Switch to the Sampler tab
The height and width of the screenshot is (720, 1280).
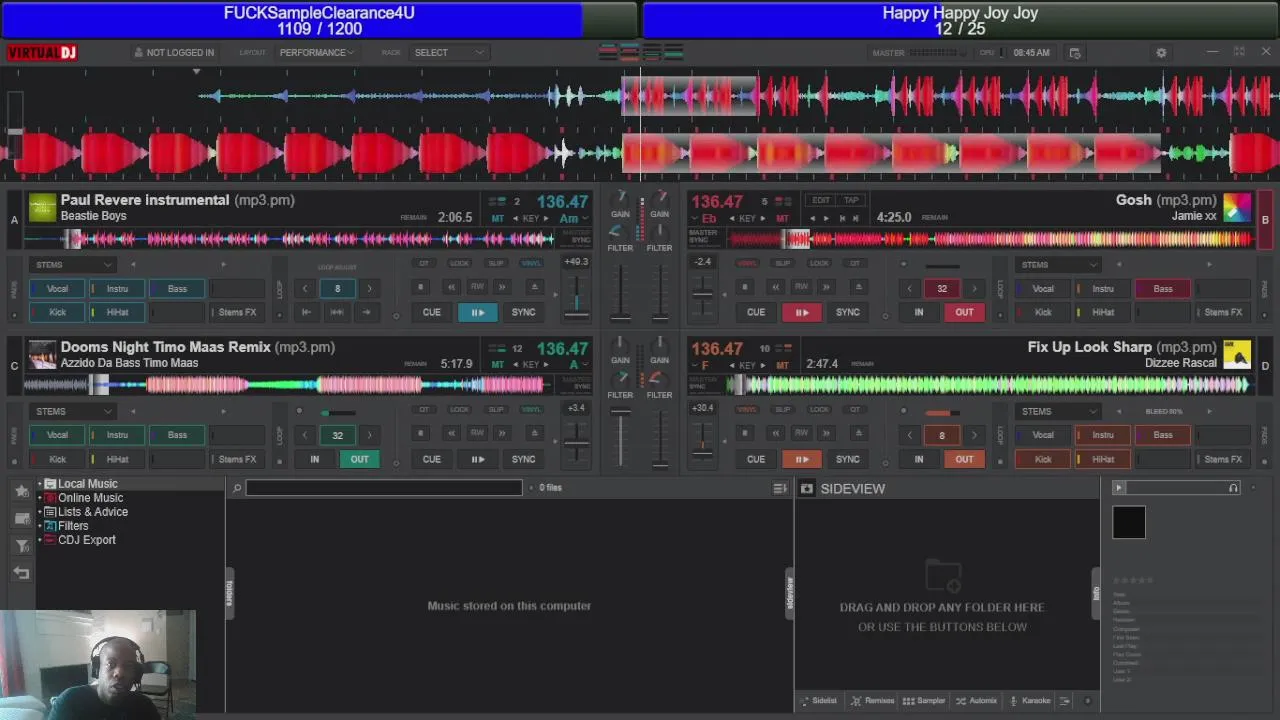point(924,701)
